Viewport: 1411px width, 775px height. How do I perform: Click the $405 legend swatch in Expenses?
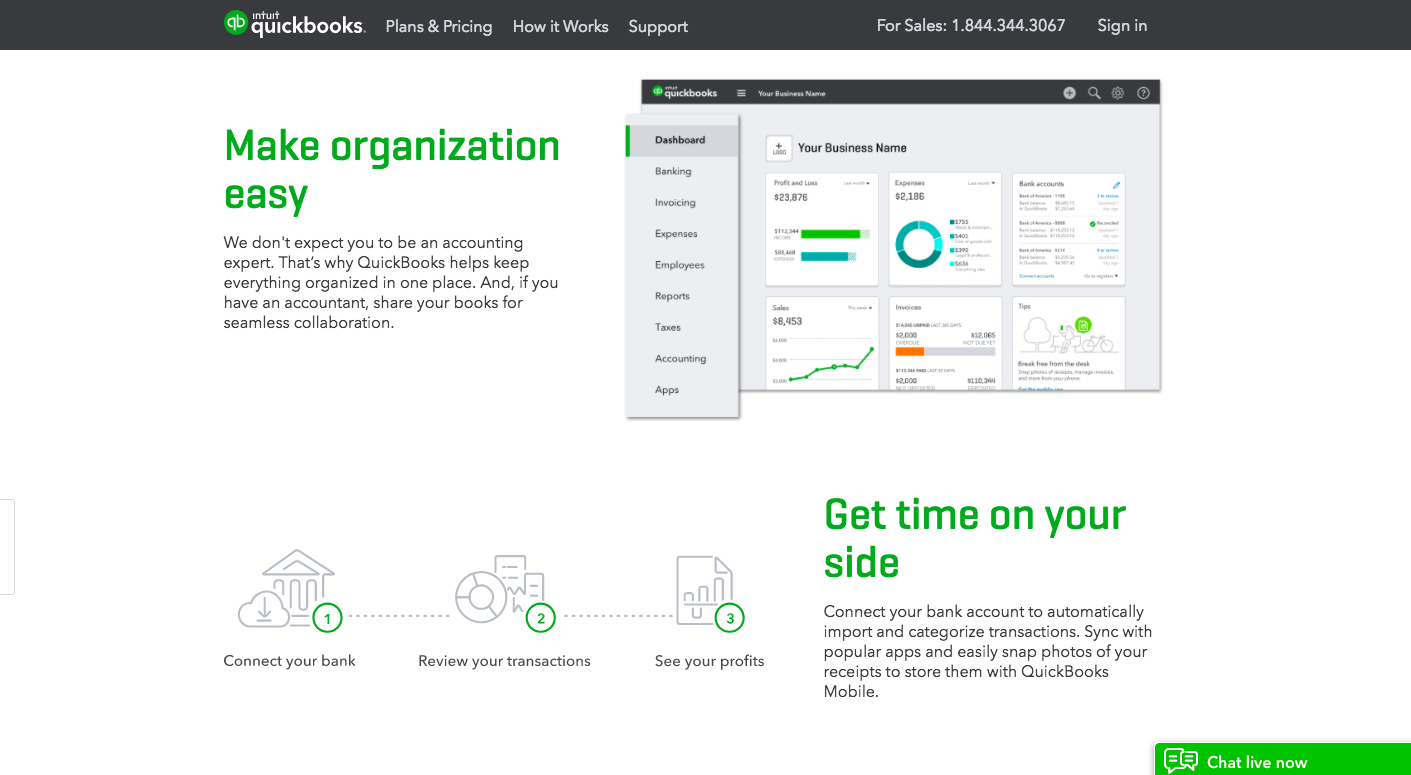pyautogui.click(x=951, y=236)
